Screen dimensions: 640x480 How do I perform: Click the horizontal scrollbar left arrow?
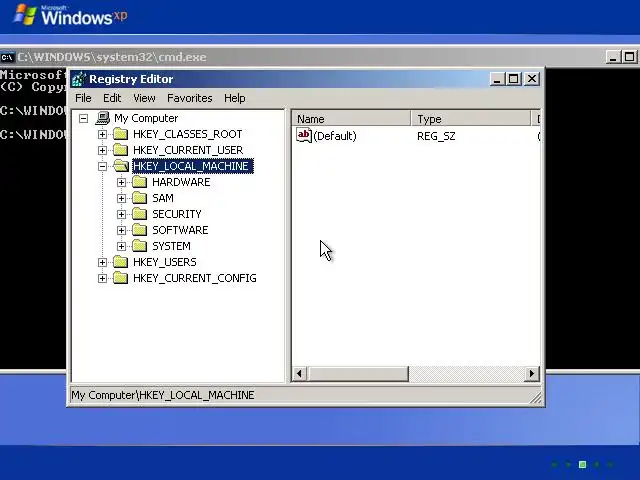299,373
